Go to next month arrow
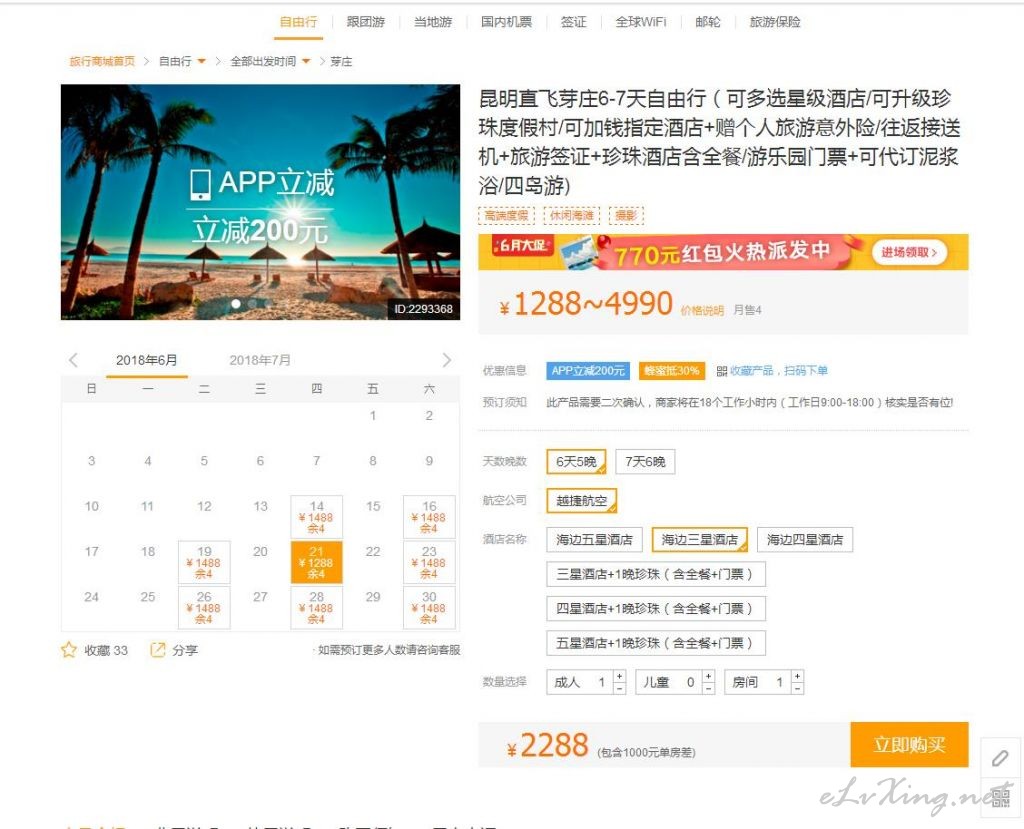1024x829 pixels. (447, 360)
